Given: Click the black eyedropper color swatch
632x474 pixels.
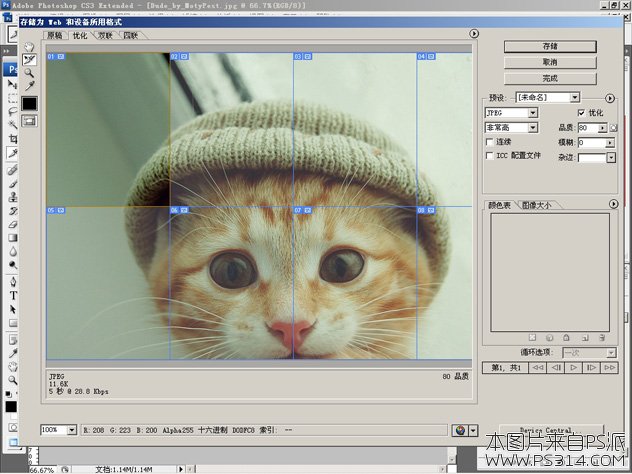Looking at the screenshot, I should click(x=30, y=103).
